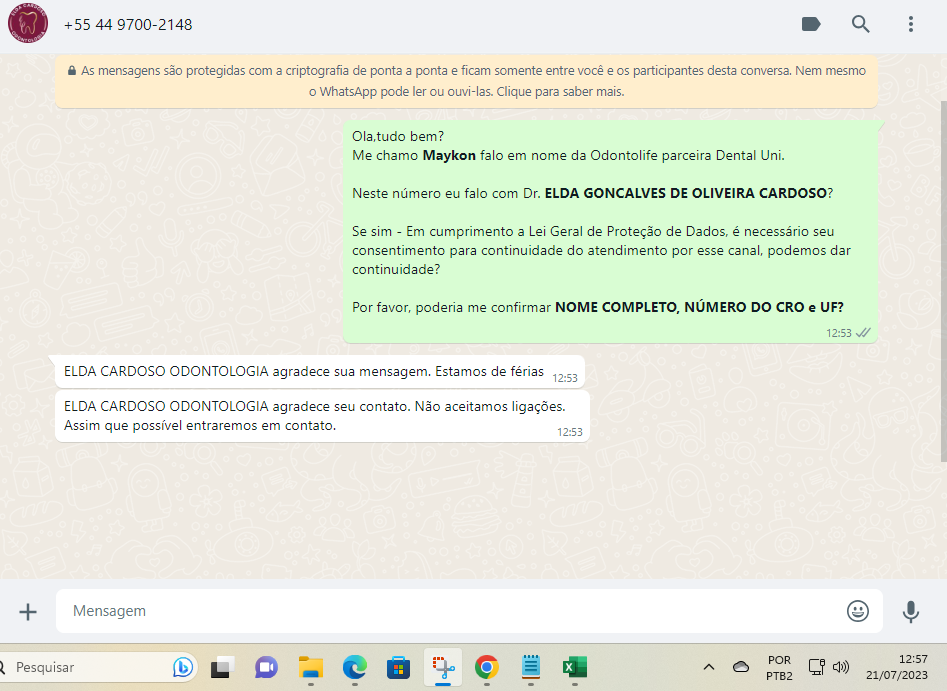Click the OneDrive cloud tray icon
The image size is (947, 691).
740,667
